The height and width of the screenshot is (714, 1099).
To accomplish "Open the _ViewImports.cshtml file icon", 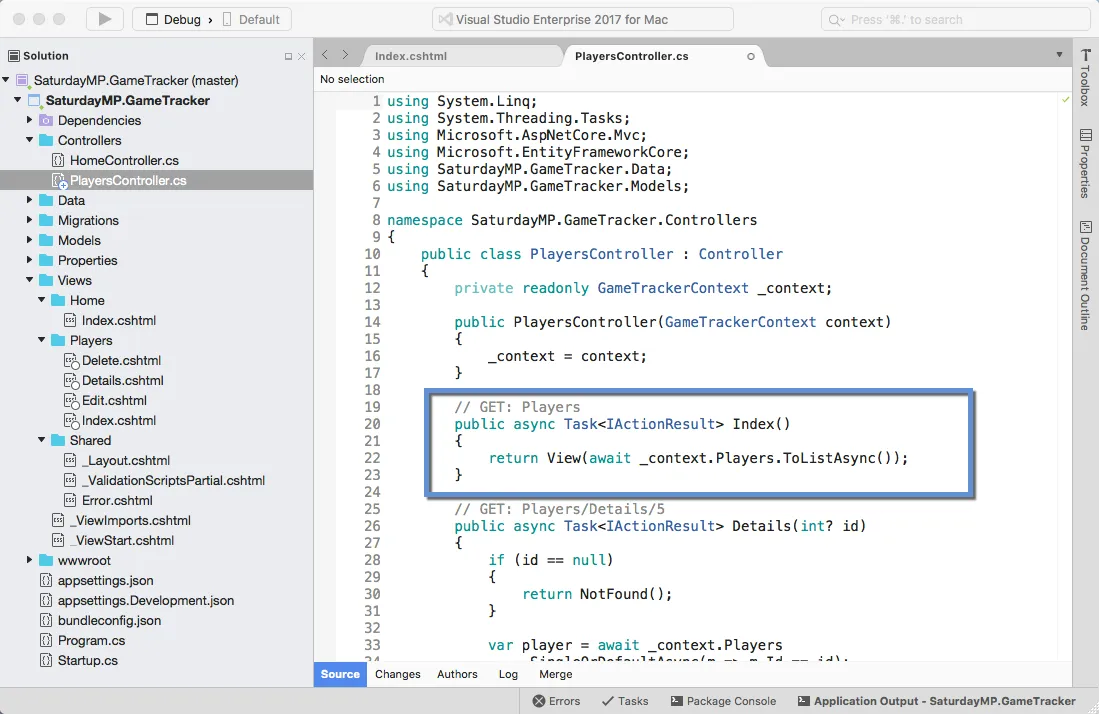I will [58, 520].
